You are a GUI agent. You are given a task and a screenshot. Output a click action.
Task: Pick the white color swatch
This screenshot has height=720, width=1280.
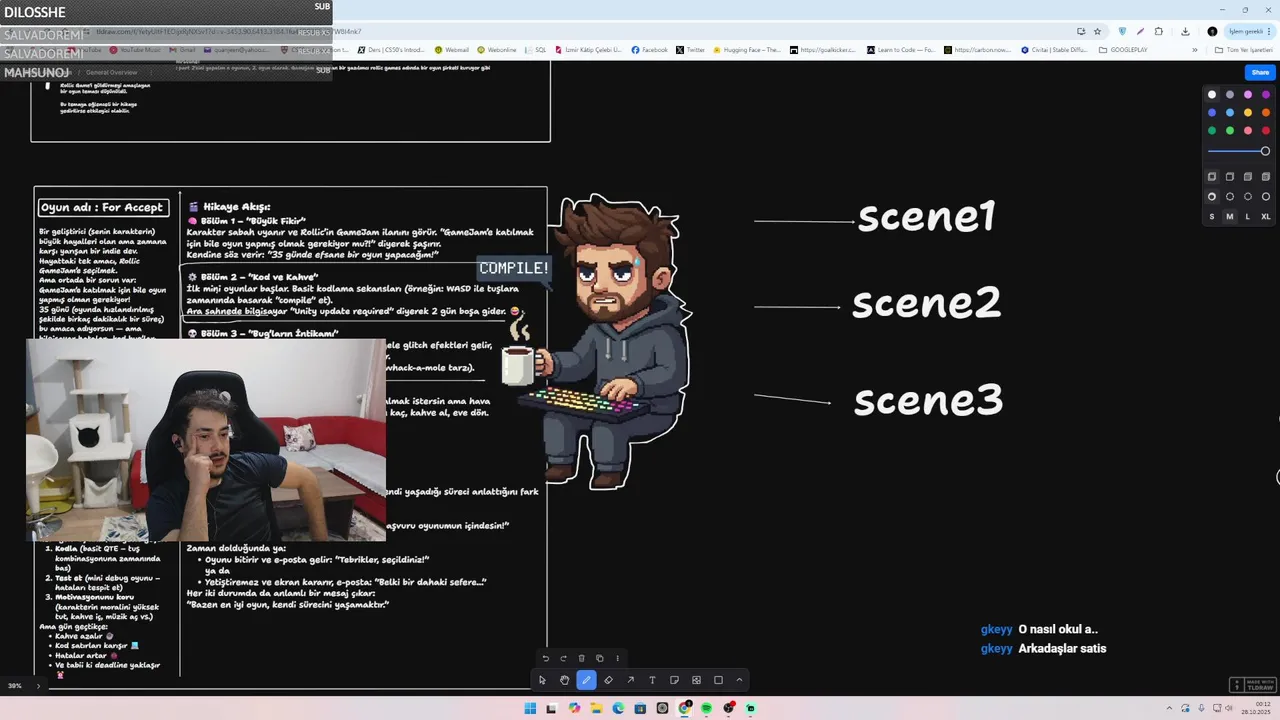pos(1212,95)
